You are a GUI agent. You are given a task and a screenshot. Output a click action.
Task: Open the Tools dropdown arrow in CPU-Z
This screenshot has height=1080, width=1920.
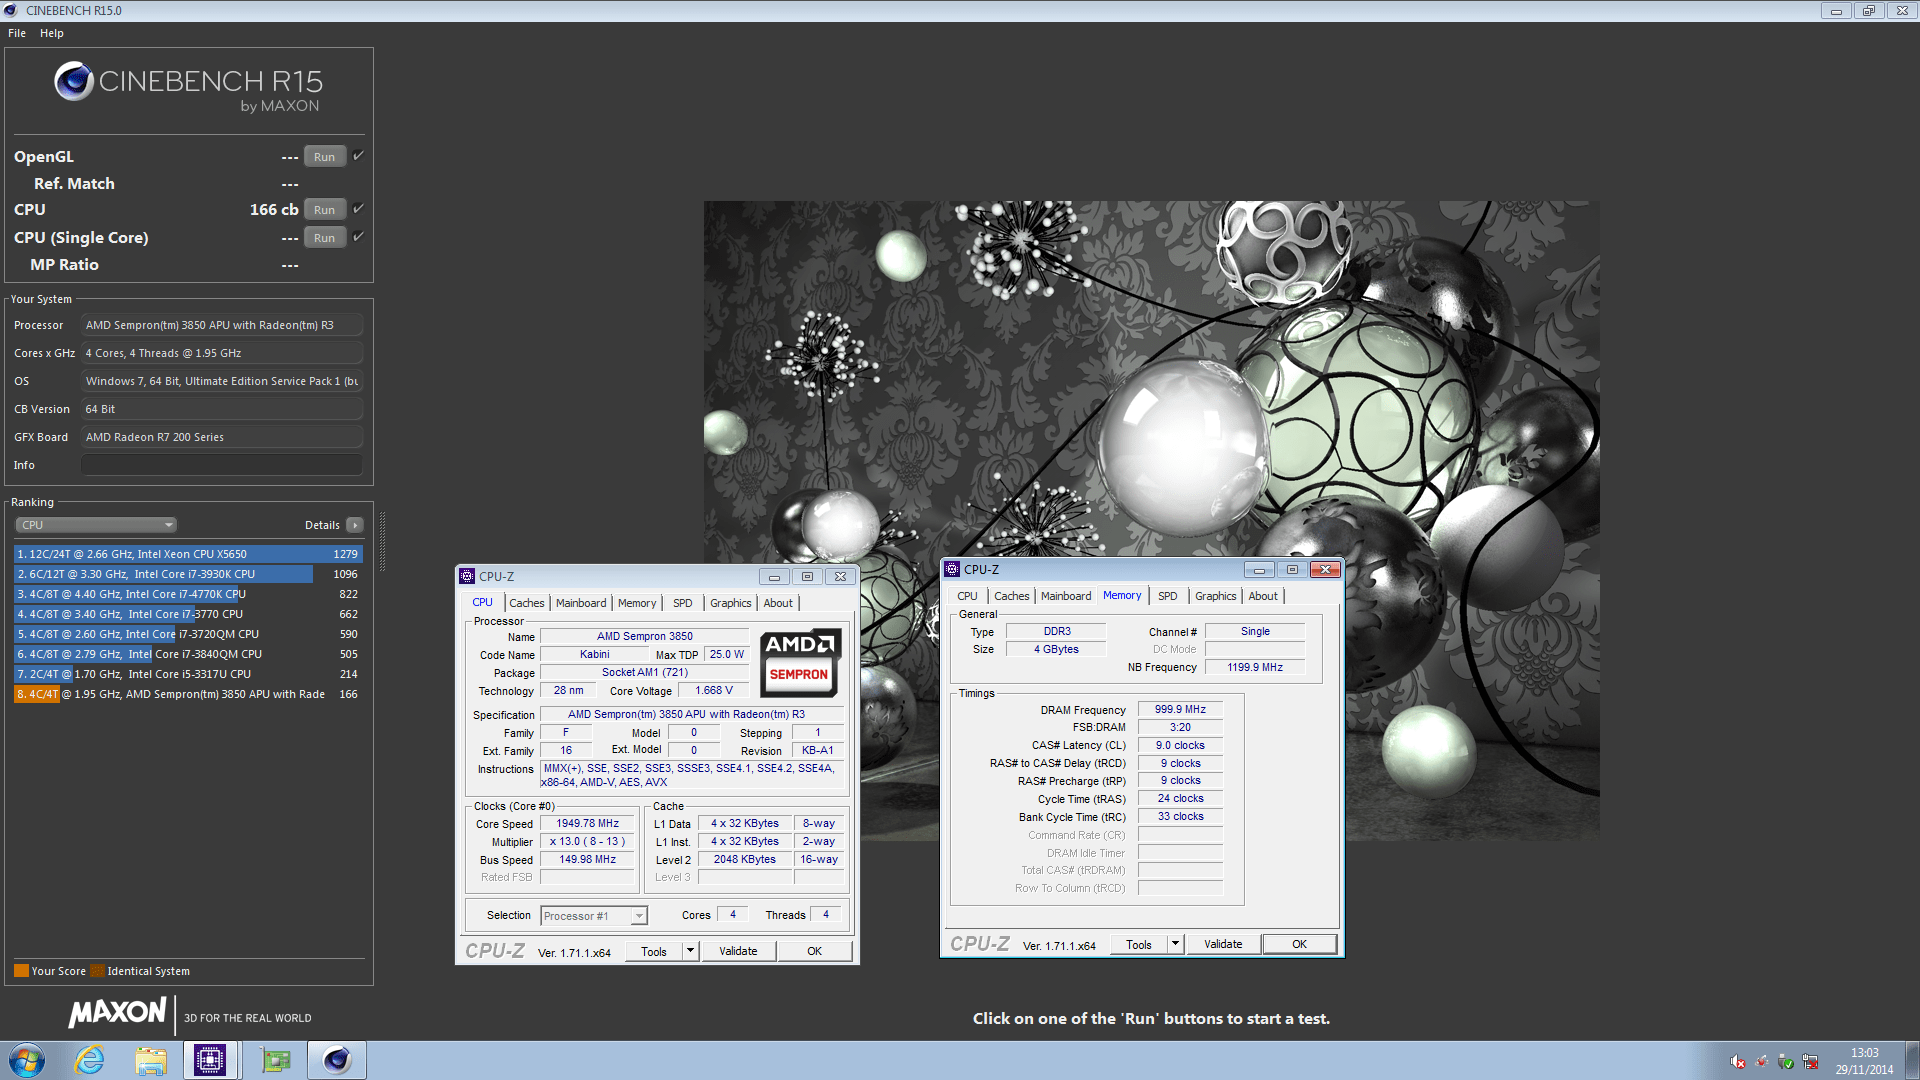pyautogui.click(x=689, y=950)
